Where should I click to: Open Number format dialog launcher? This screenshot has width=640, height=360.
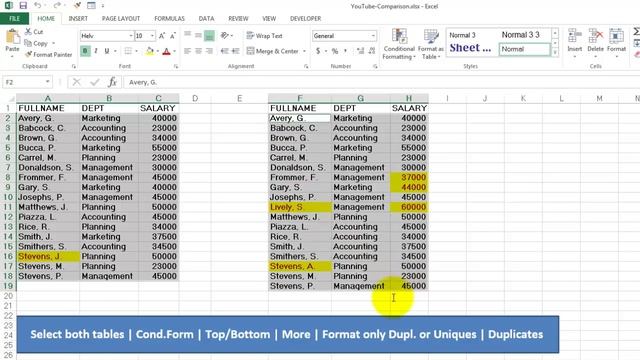point(375,66)
